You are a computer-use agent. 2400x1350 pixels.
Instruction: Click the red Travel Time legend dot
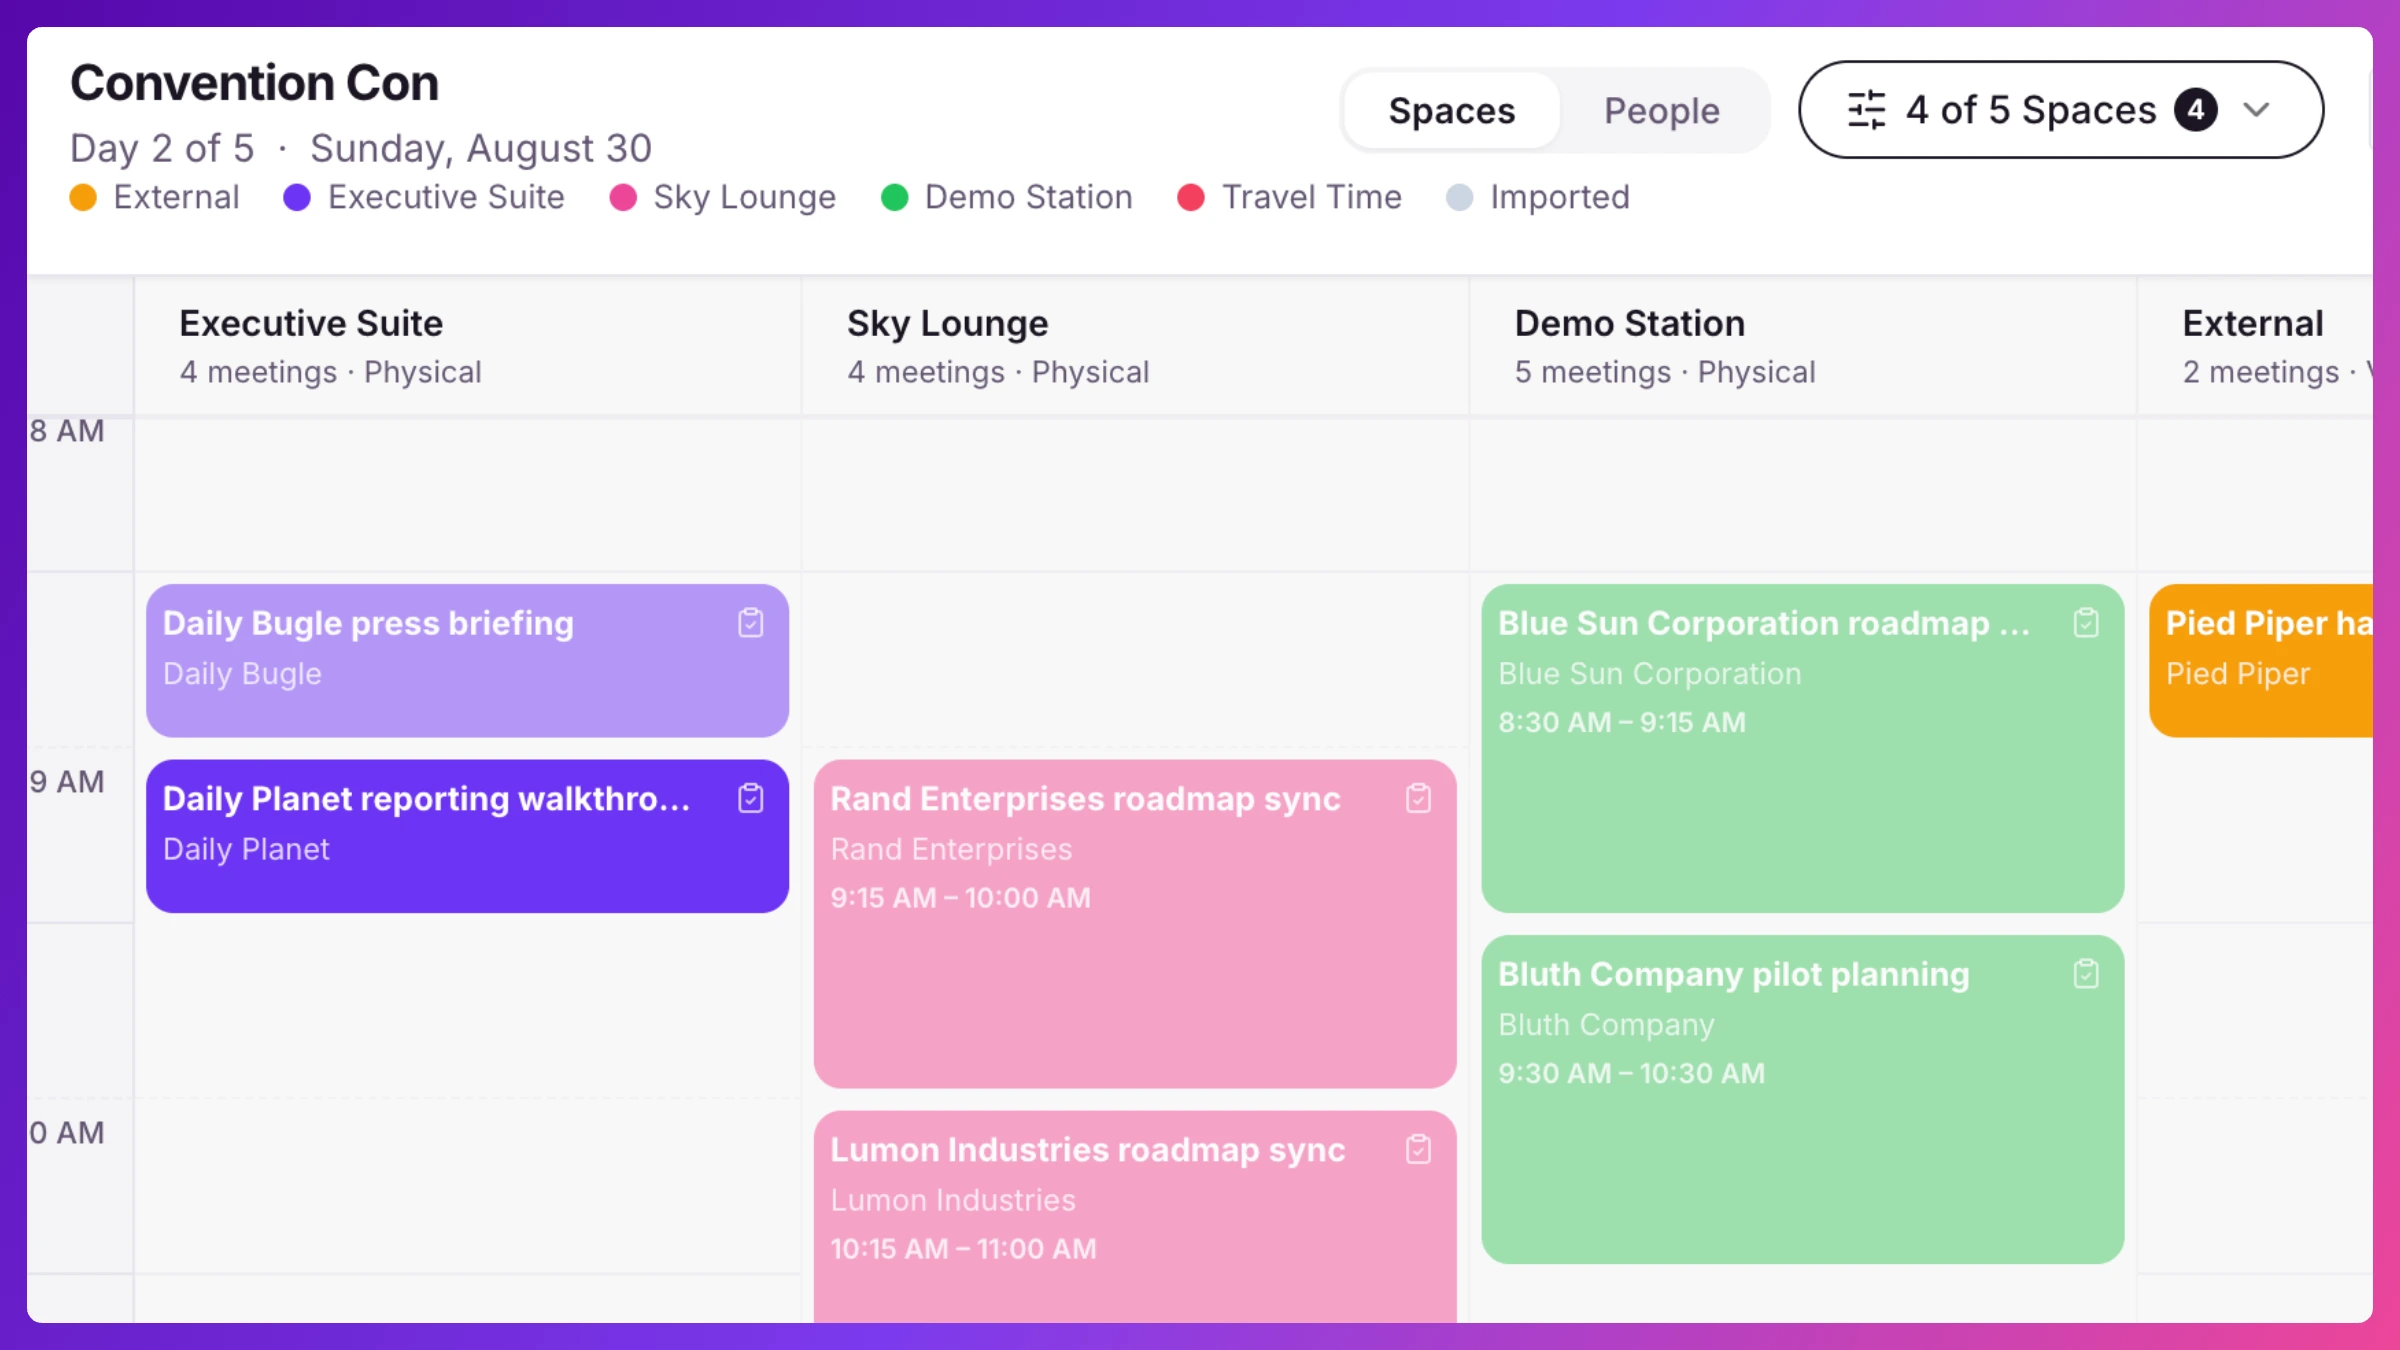(x=1190, y=197)
